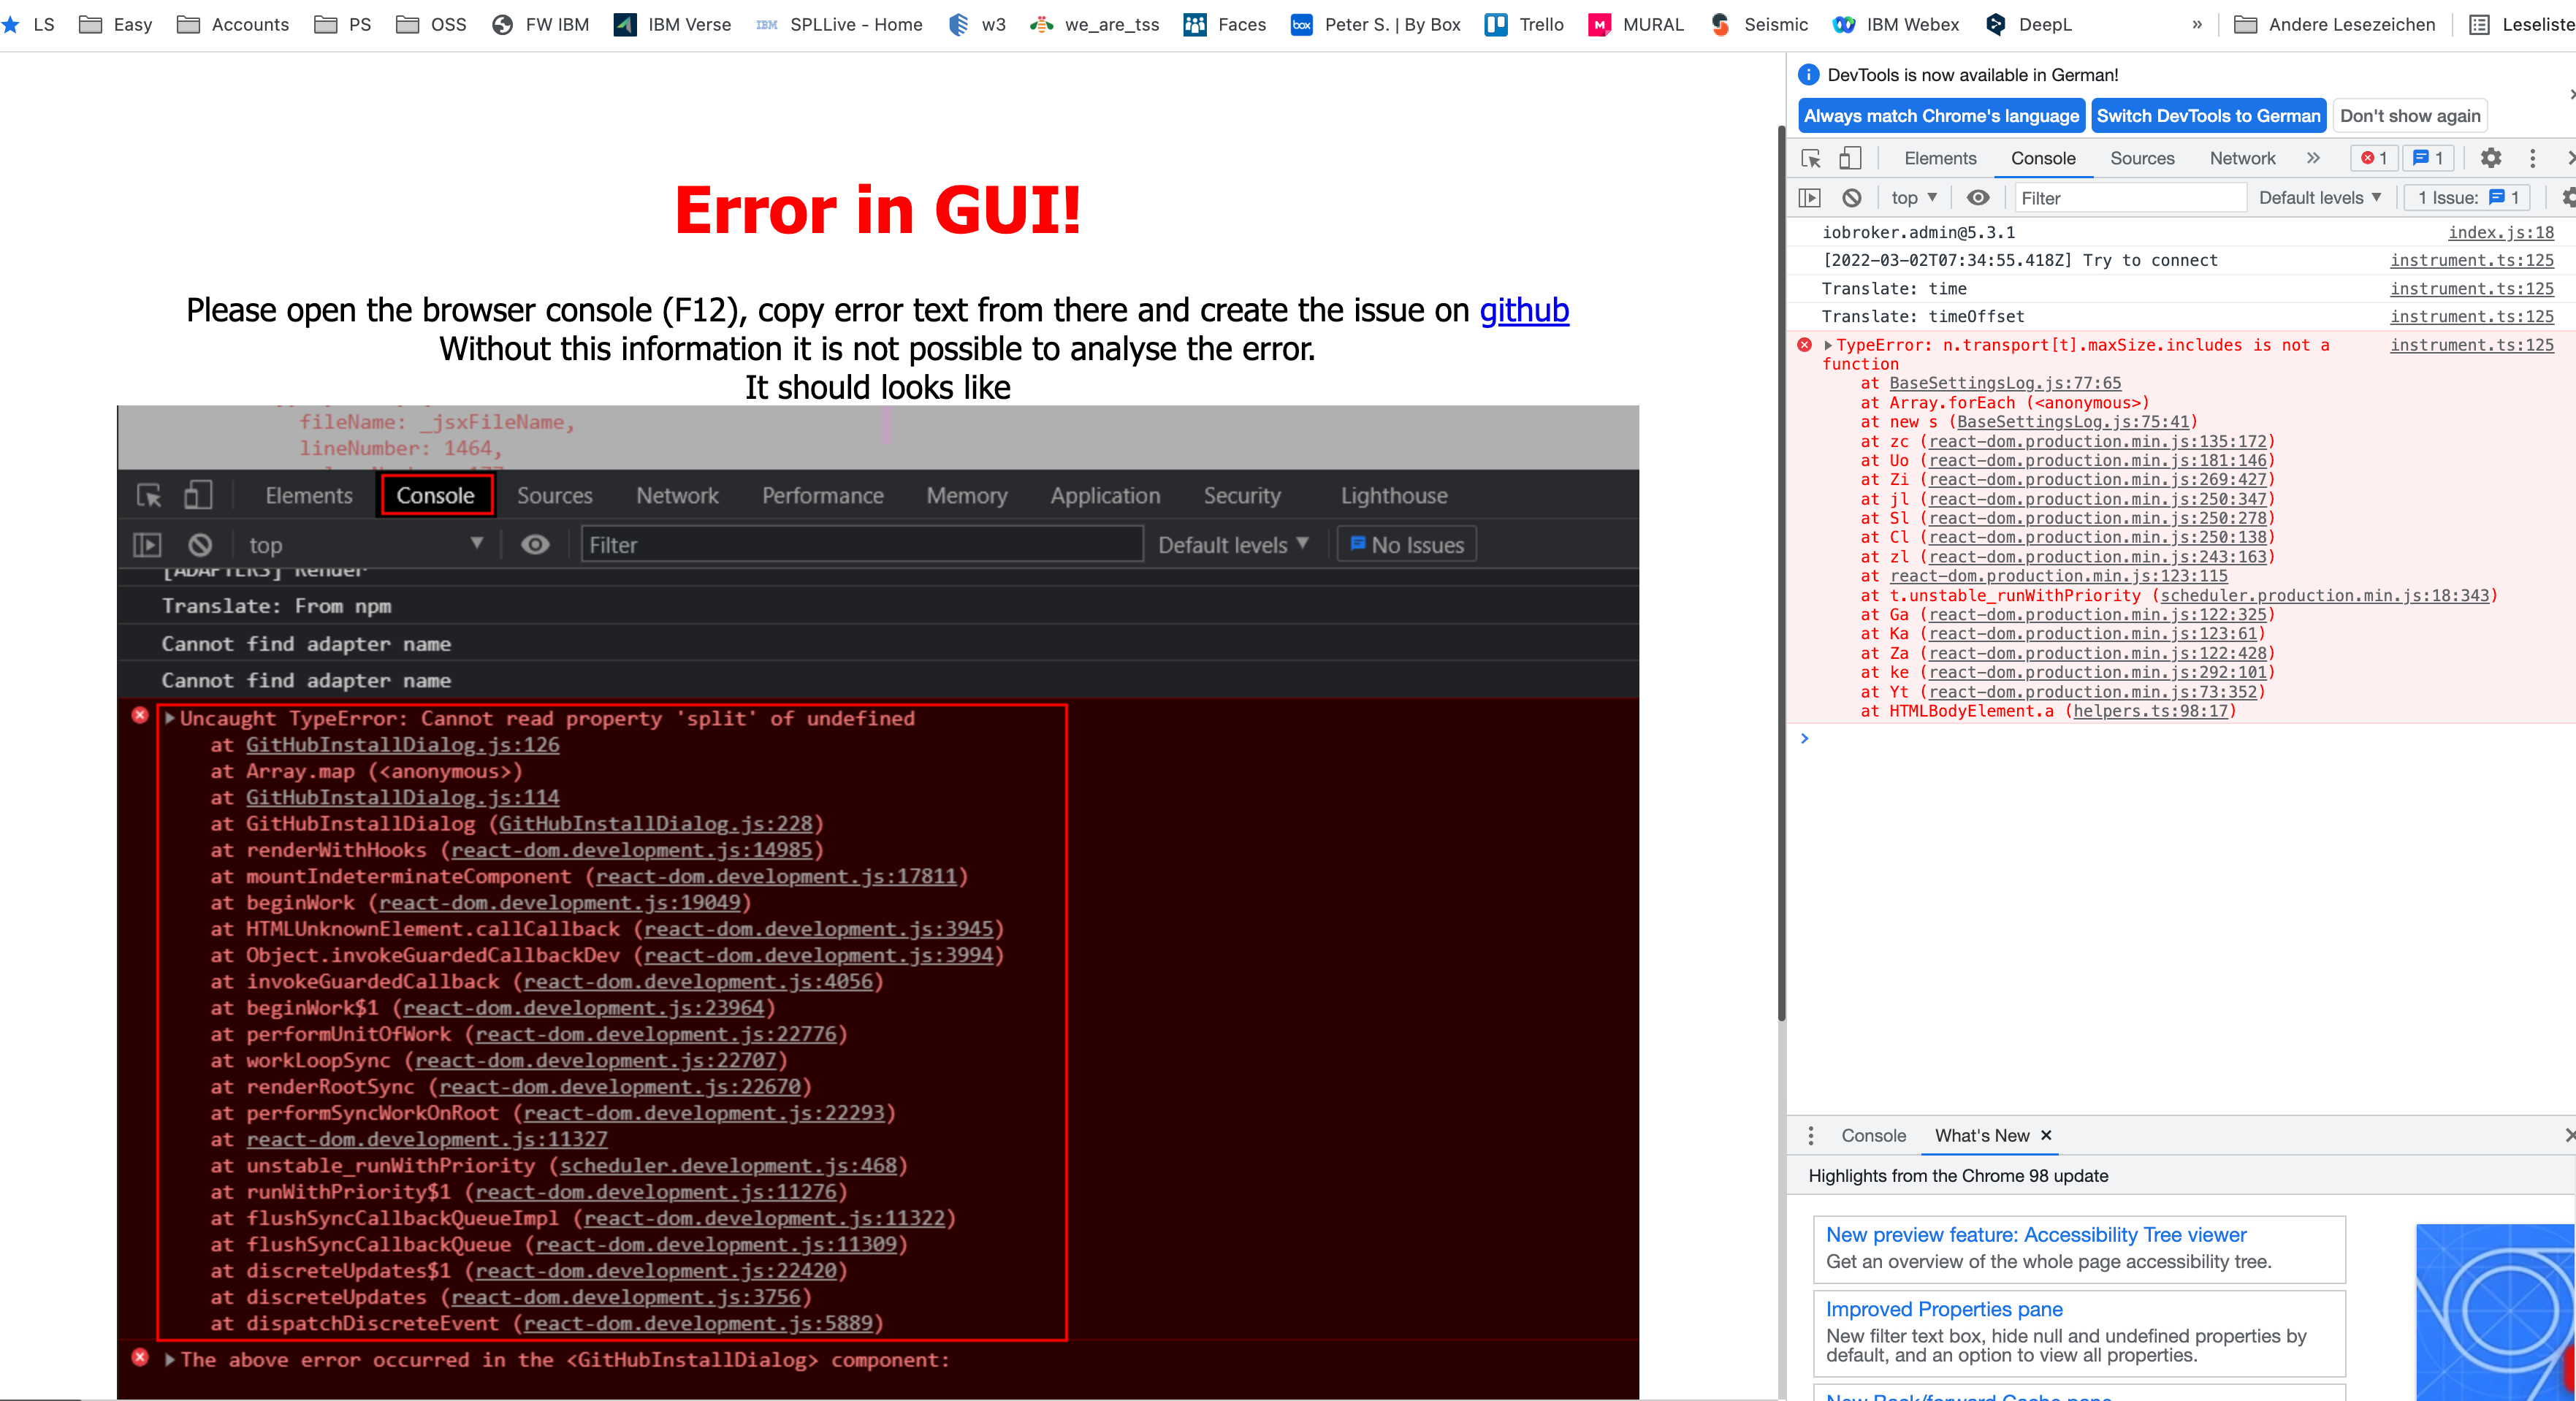Open the three-dot DevTools customization menu
This screenshot has width=2576, height=1401.
2532,158
